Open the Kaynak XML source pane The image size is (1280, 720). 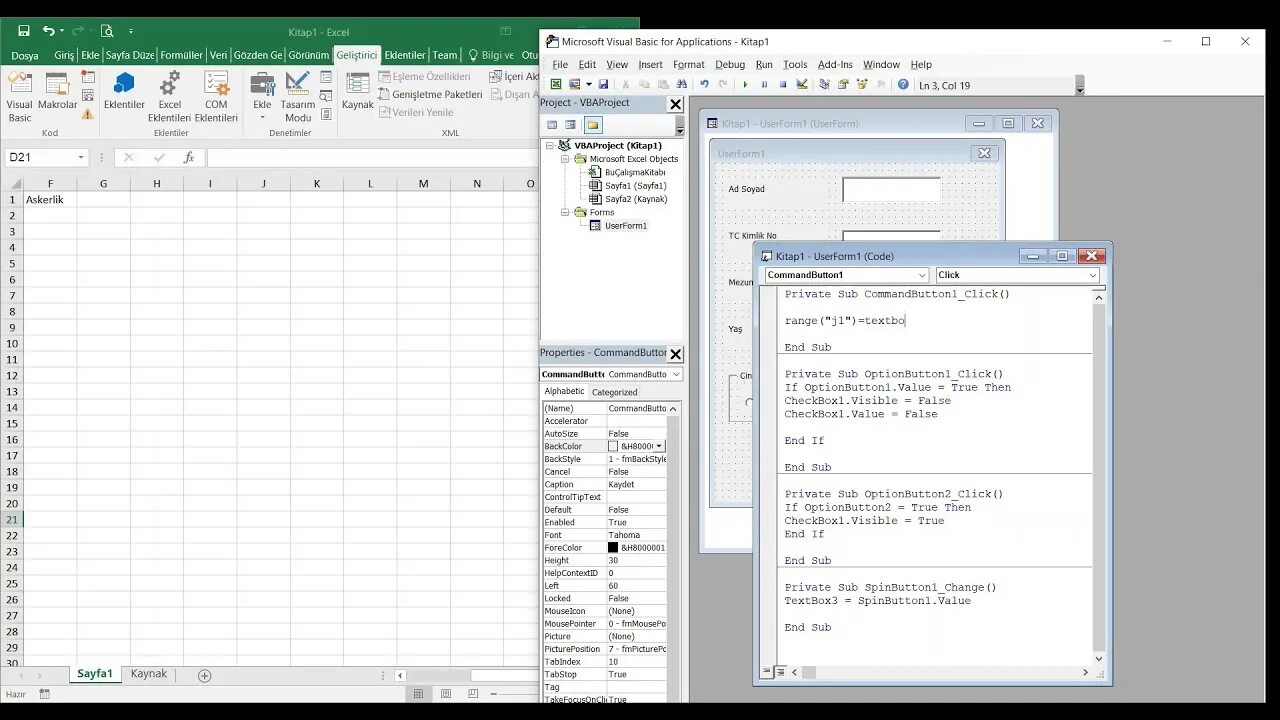point(357,90)
